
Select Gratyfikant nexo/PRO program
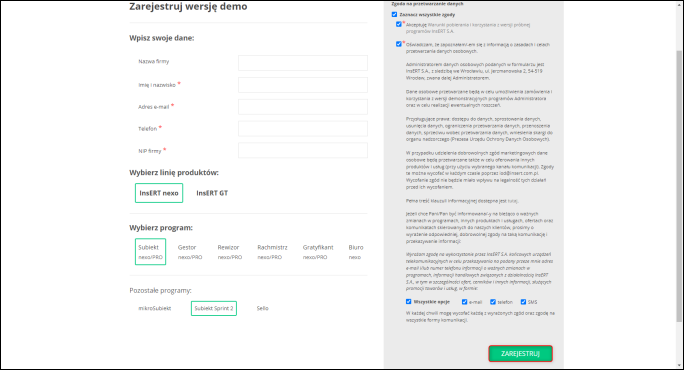[x=318, y=252]
